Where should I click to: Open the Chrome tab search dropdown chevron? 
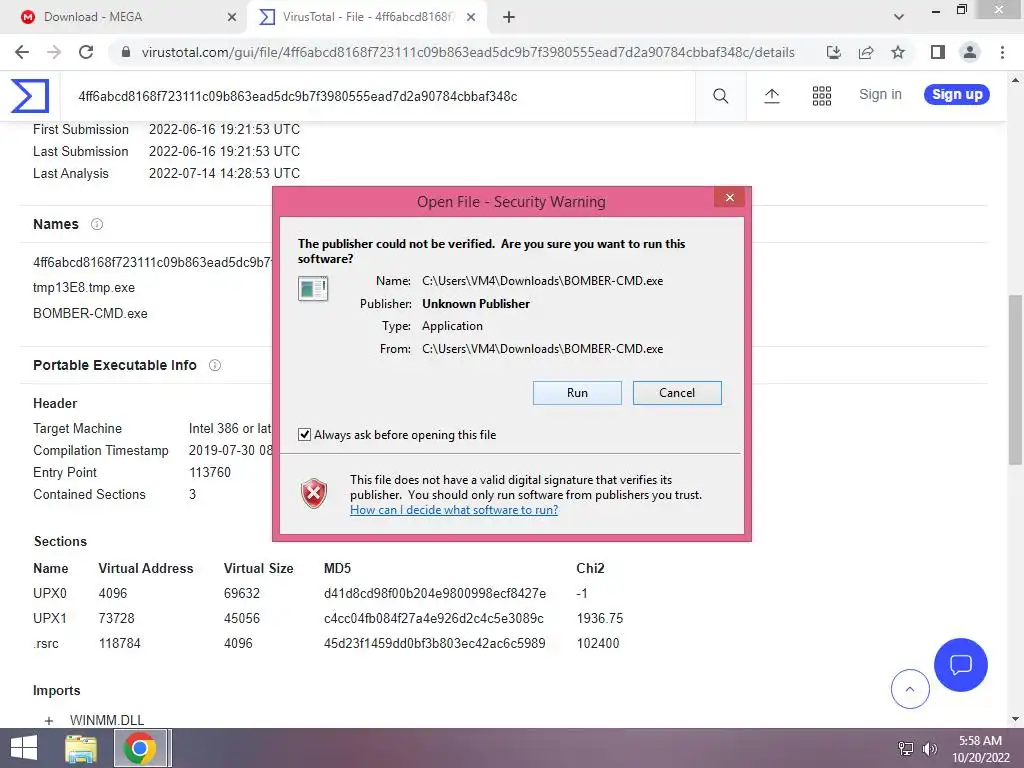click(x=899, y=18)
